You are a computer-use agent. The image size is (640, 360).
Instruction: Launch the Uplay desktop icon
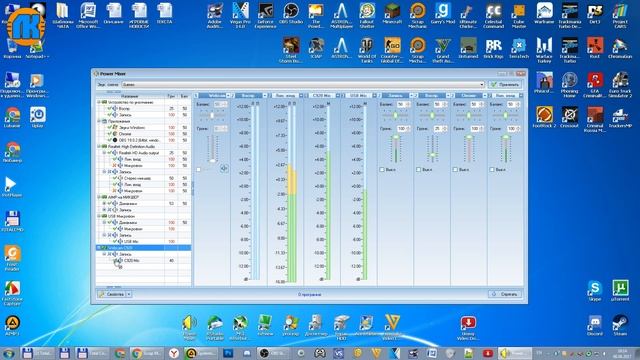click(37, 118)
